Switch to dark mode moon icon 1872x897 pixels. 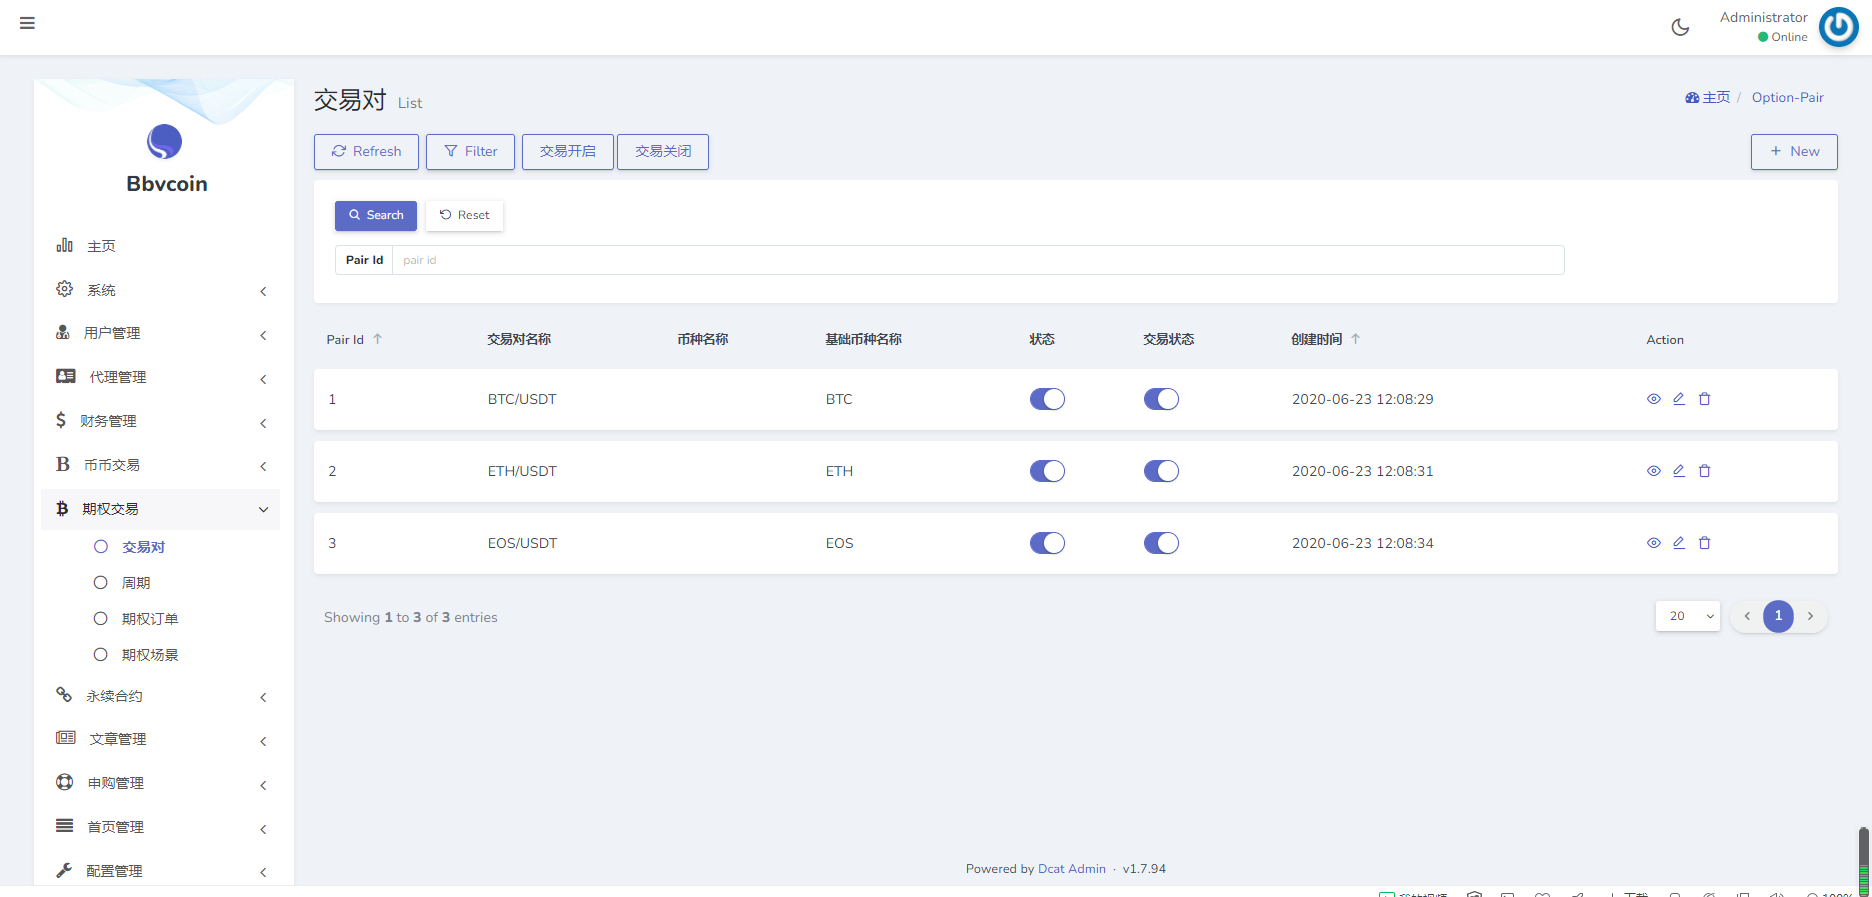coord(1680,27)
